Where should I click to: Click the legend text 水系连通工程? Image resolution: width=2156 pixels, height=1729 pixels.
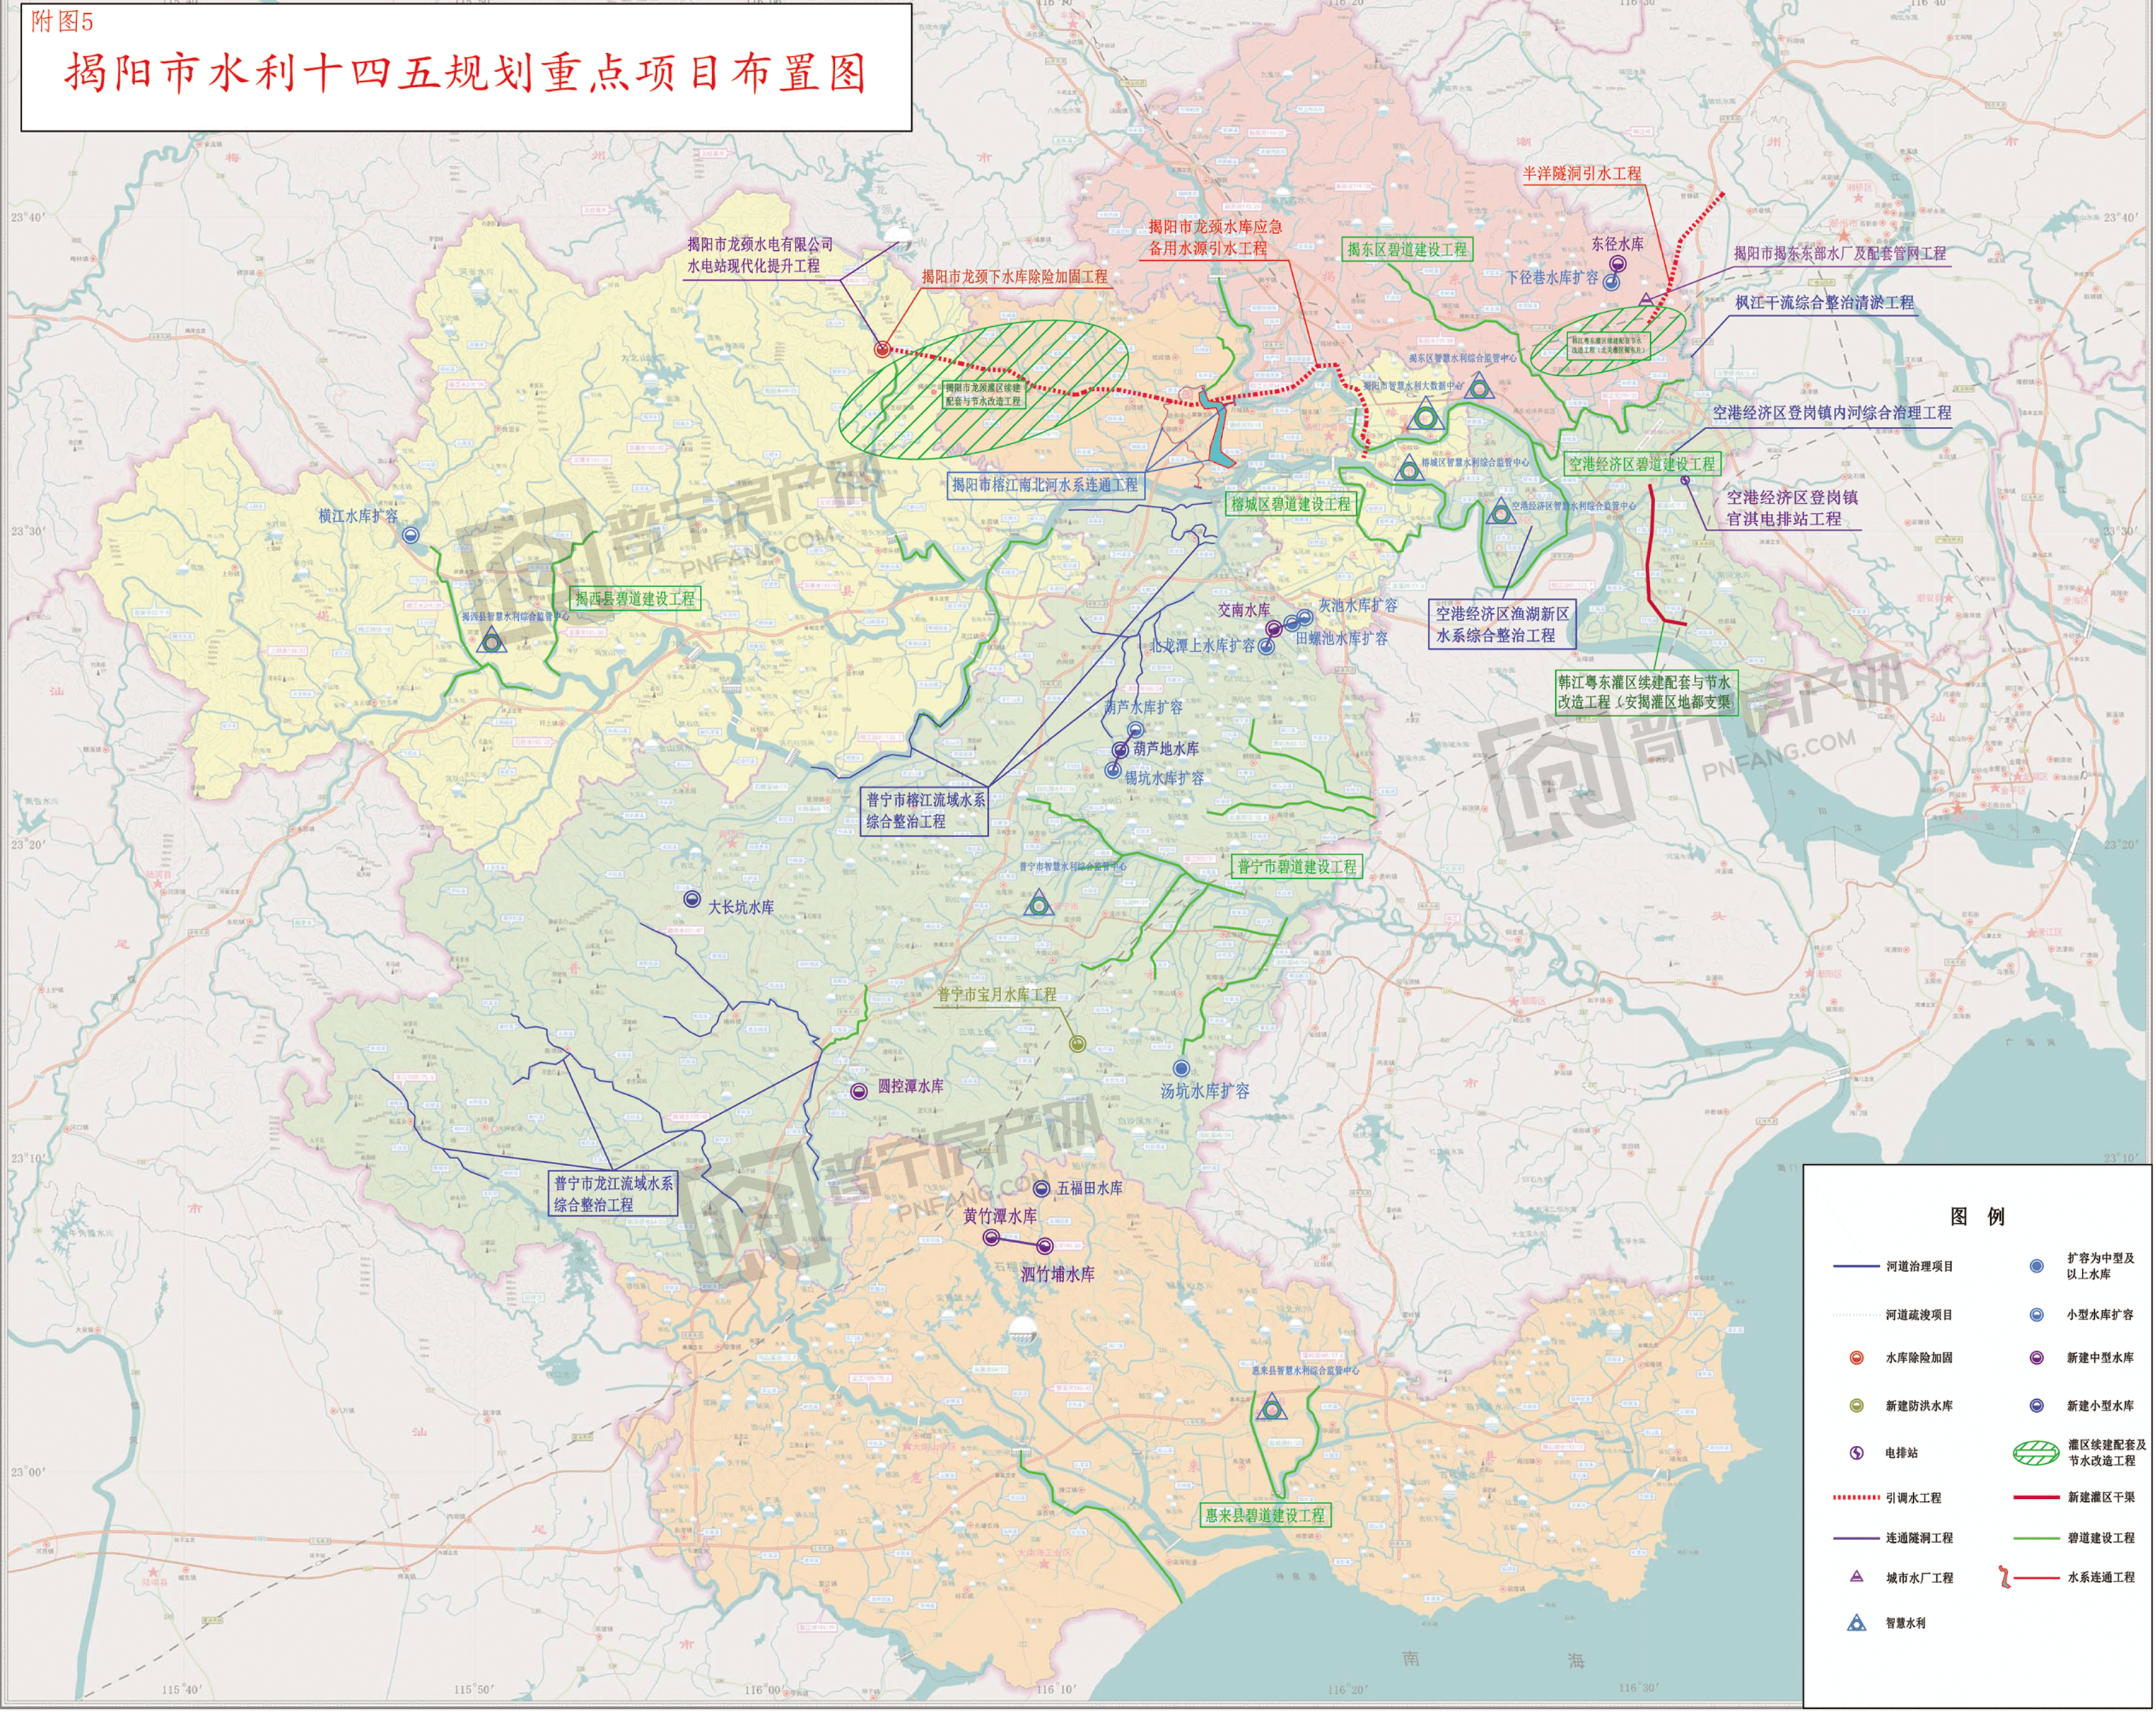tap(2102, 1577)
